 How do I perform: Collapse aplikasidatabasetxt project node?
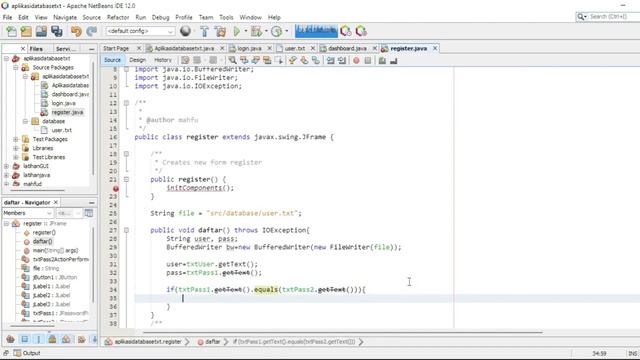tap(6, 58)
